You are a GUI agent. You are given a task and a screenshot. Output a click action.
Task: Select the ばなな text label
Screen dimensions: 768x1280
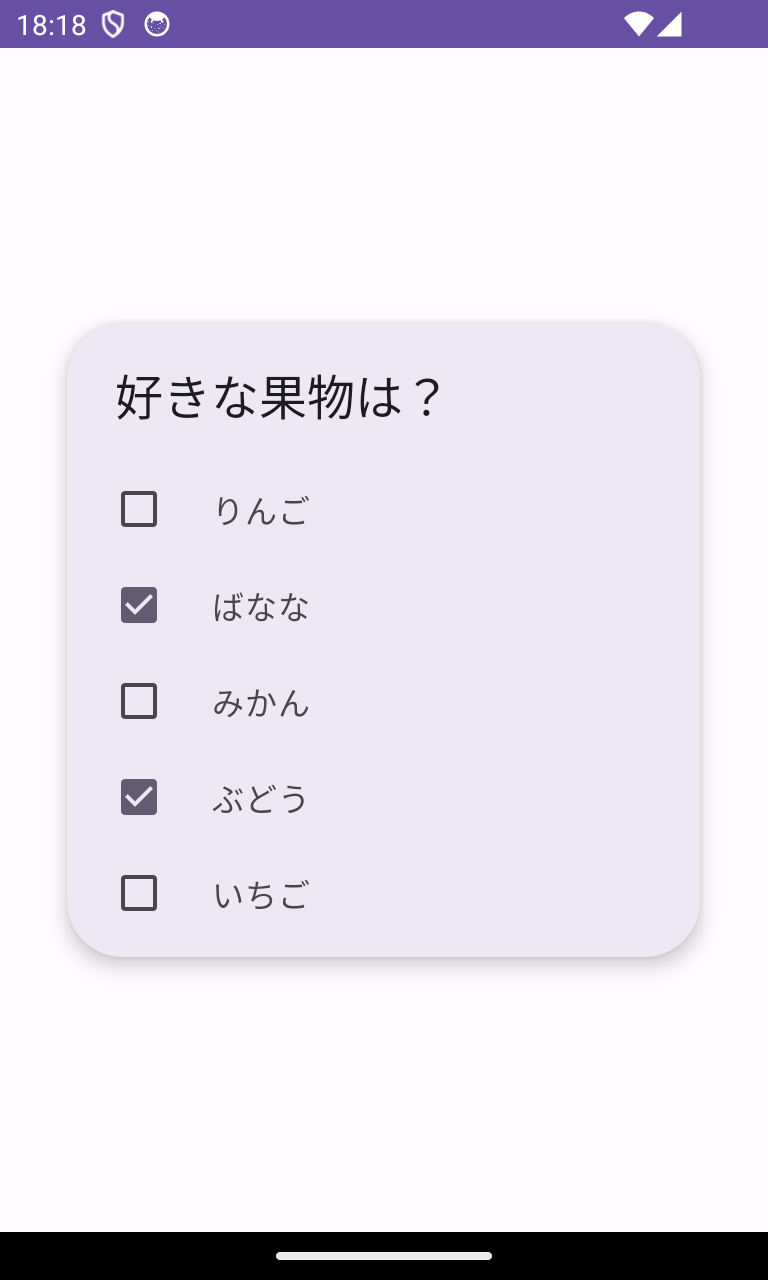[x=261, y=606]
